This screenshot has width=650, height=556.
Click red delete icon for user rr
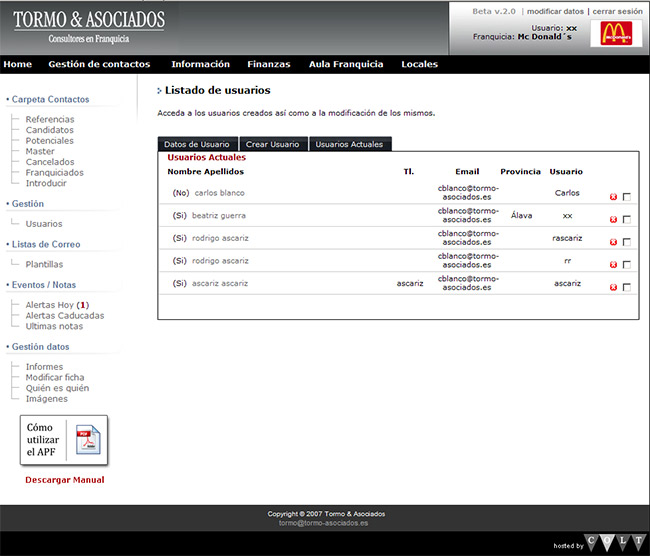(x=613, y=265)
